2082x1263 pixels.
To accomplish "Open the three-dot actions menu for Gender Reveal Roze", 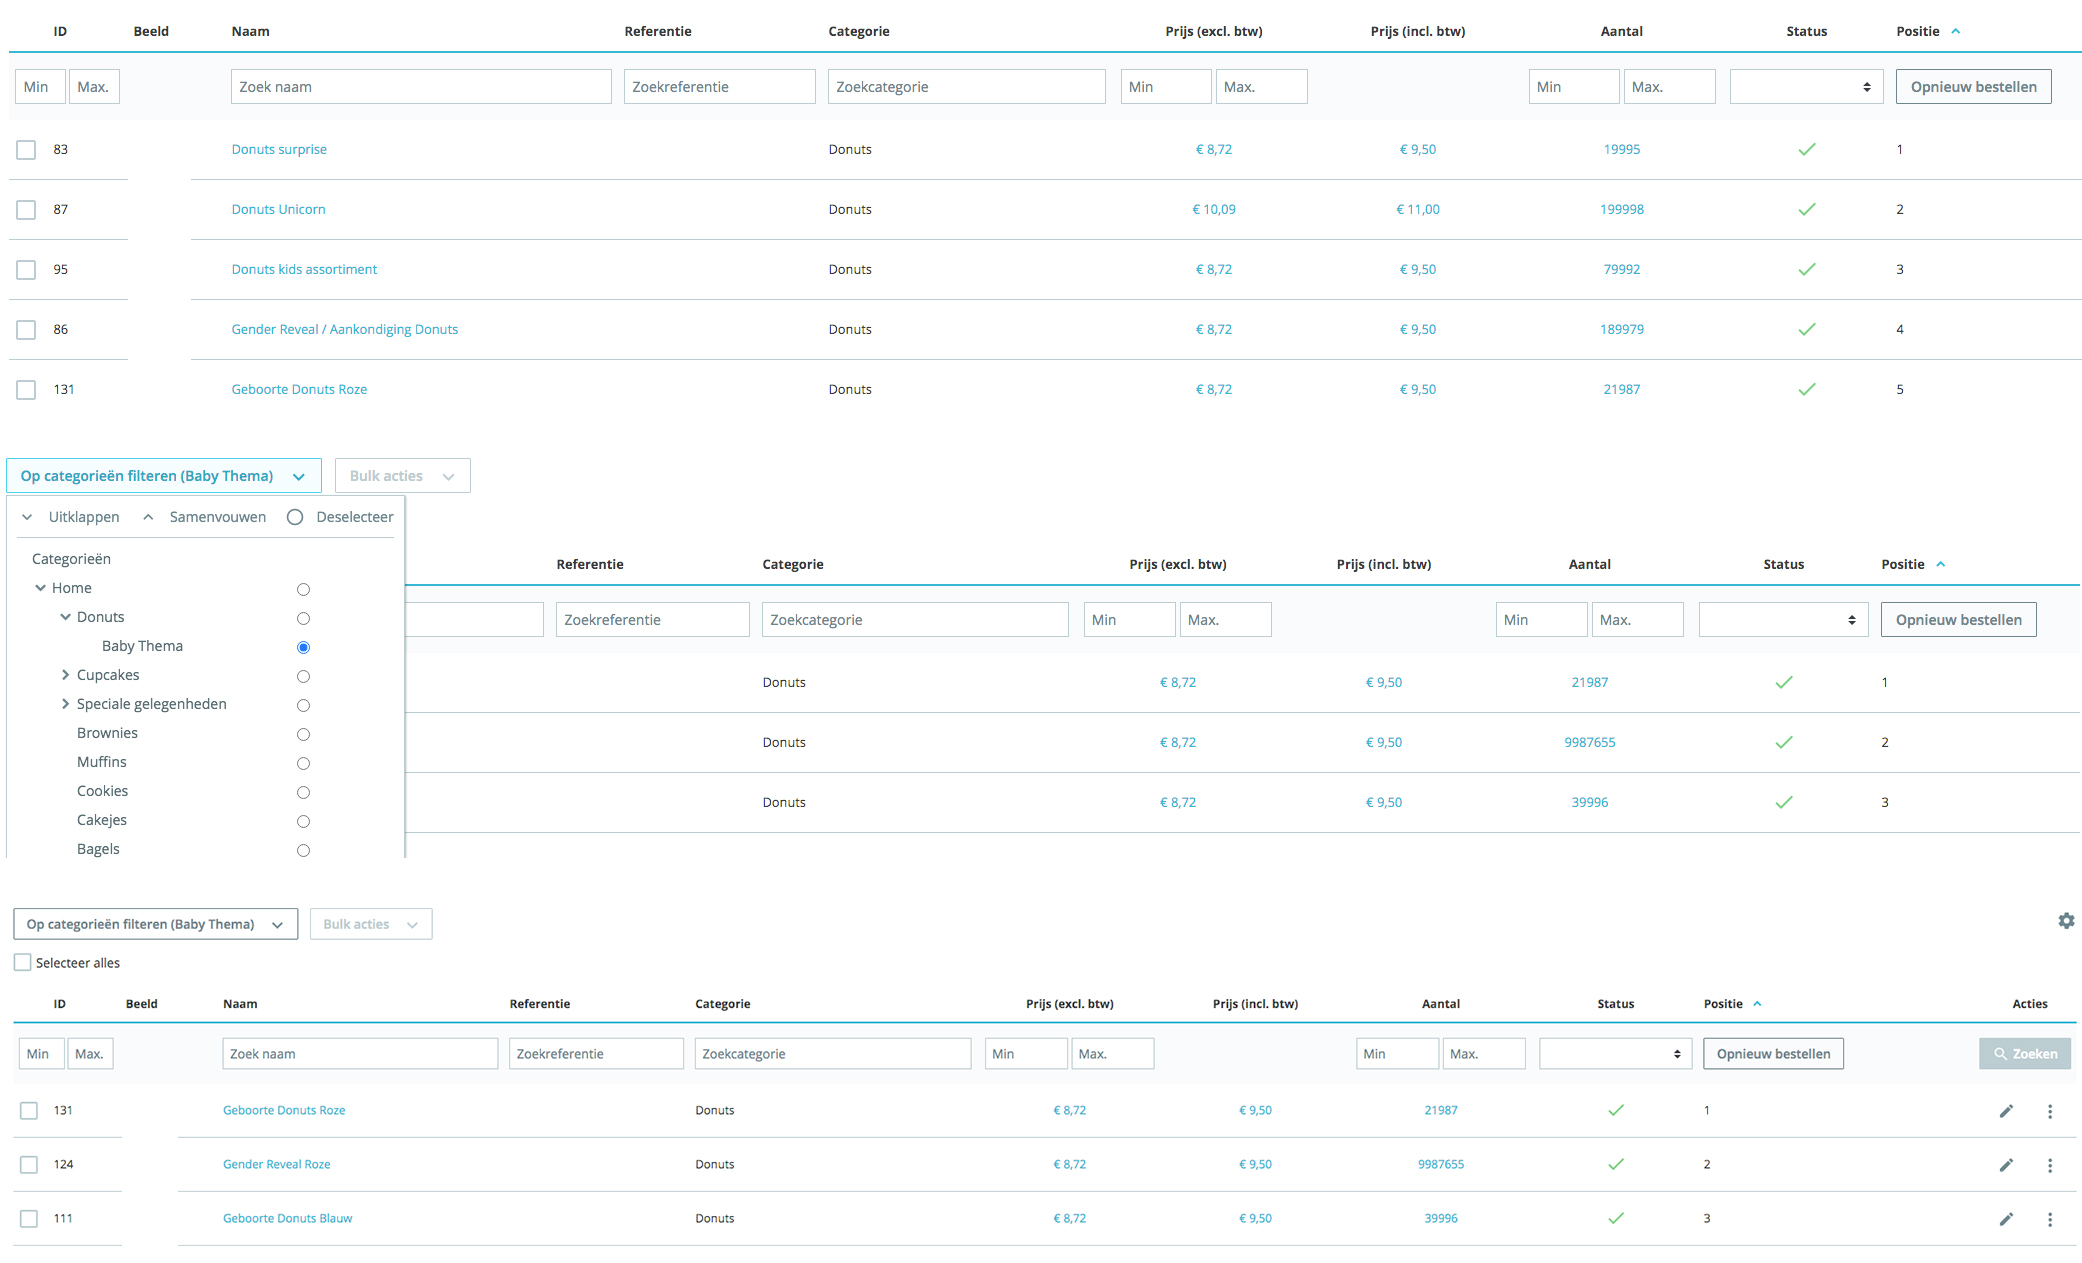I will [x=2049, y=1164].
